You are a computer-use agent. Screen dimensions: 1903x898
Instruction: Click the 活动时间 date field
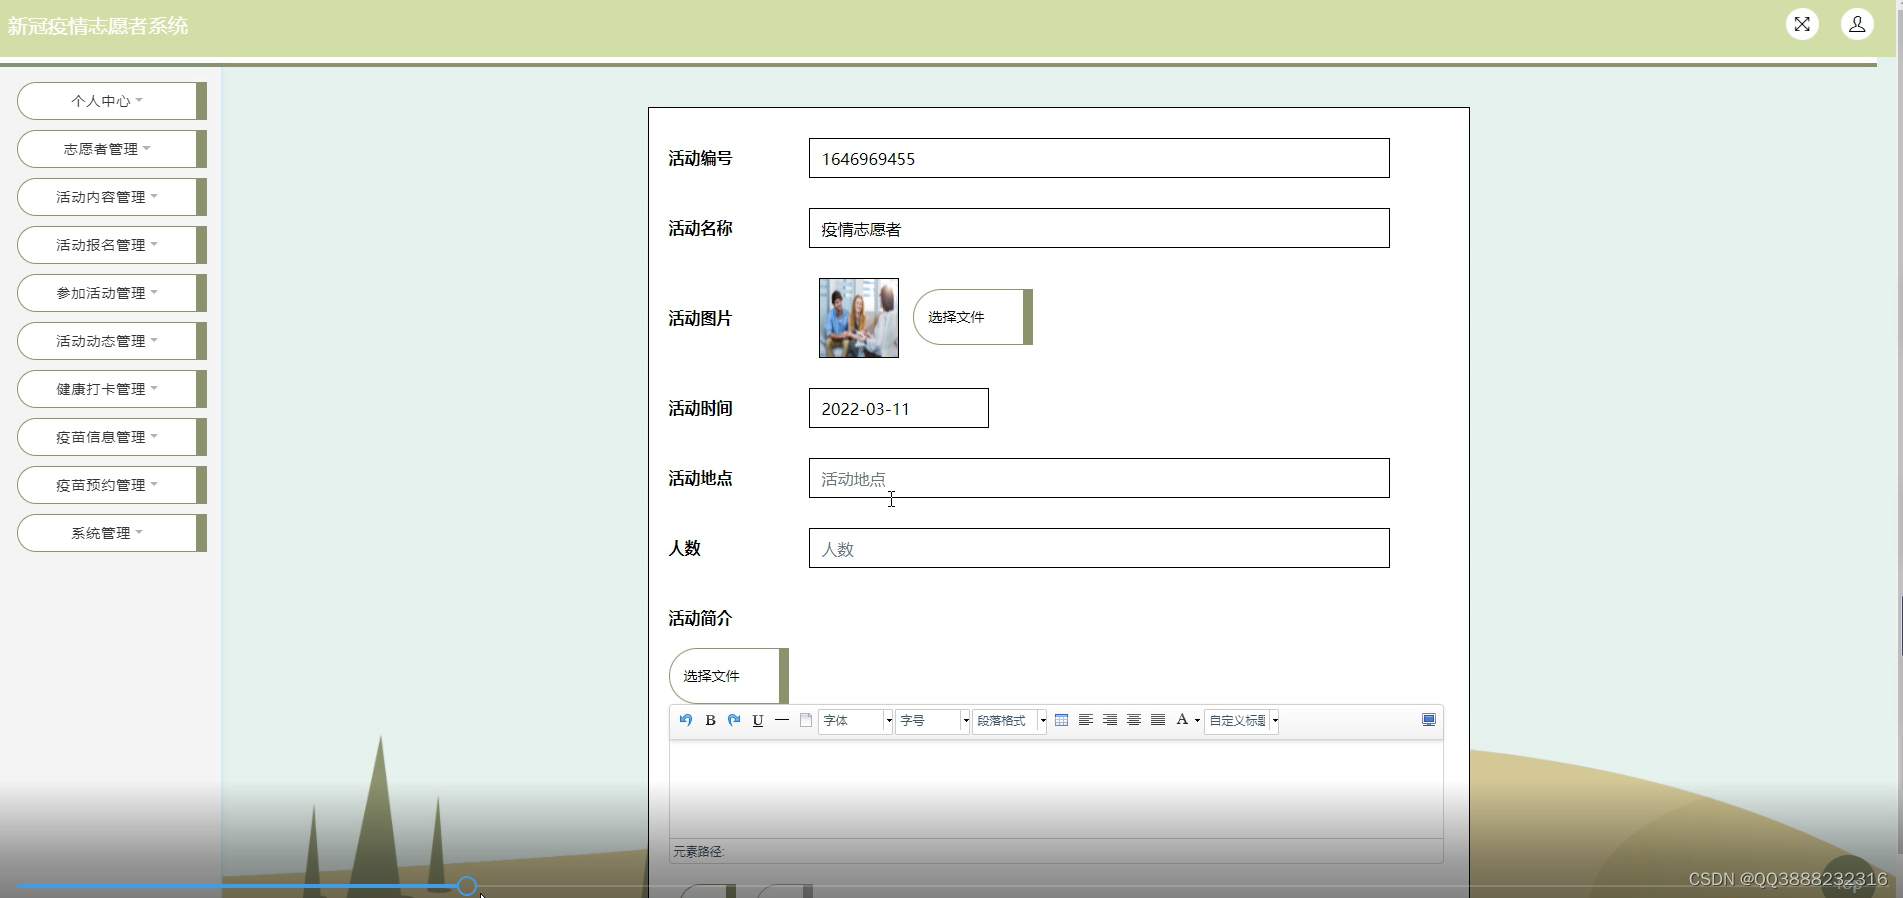(899, 408)
